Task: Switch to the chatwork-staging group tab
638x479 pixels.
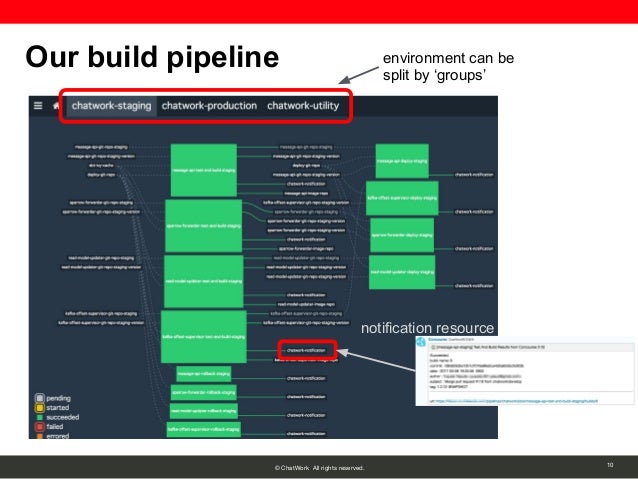Action: point(111,106)
